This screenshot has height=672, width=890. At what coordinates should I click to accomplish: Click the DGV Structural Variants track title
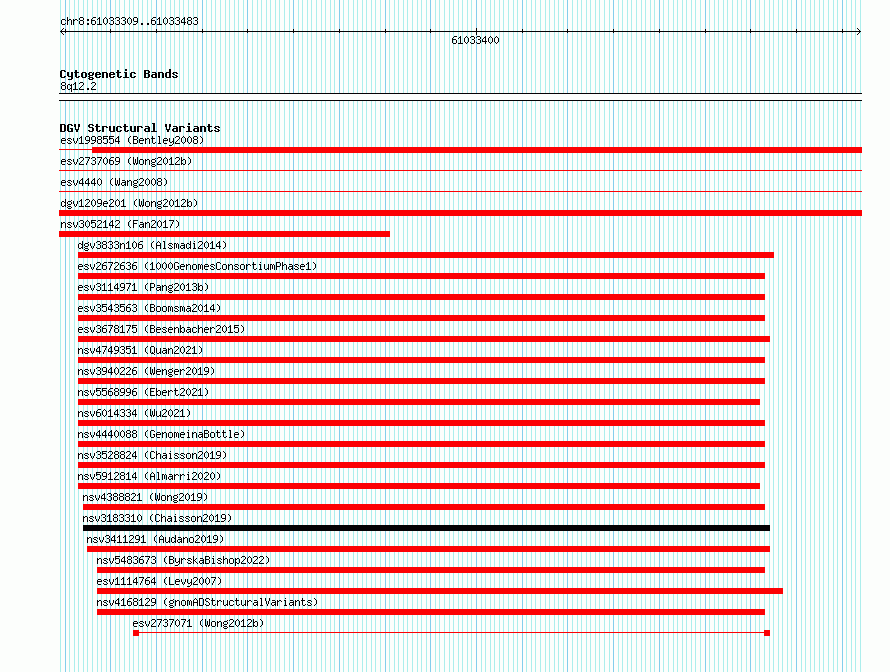coord(140,128)
